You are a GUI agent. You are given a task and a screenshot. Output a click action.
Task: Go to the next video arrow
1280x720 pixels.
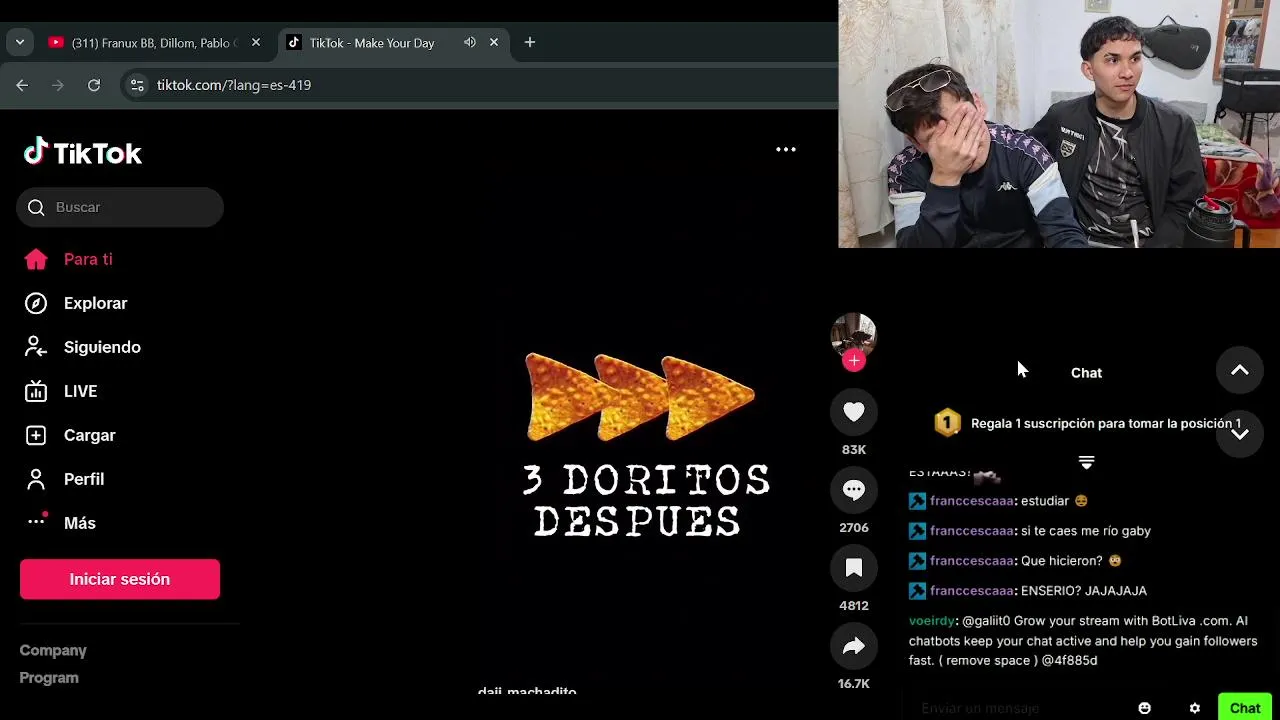pyautogui.click(x=1240, y=433)
